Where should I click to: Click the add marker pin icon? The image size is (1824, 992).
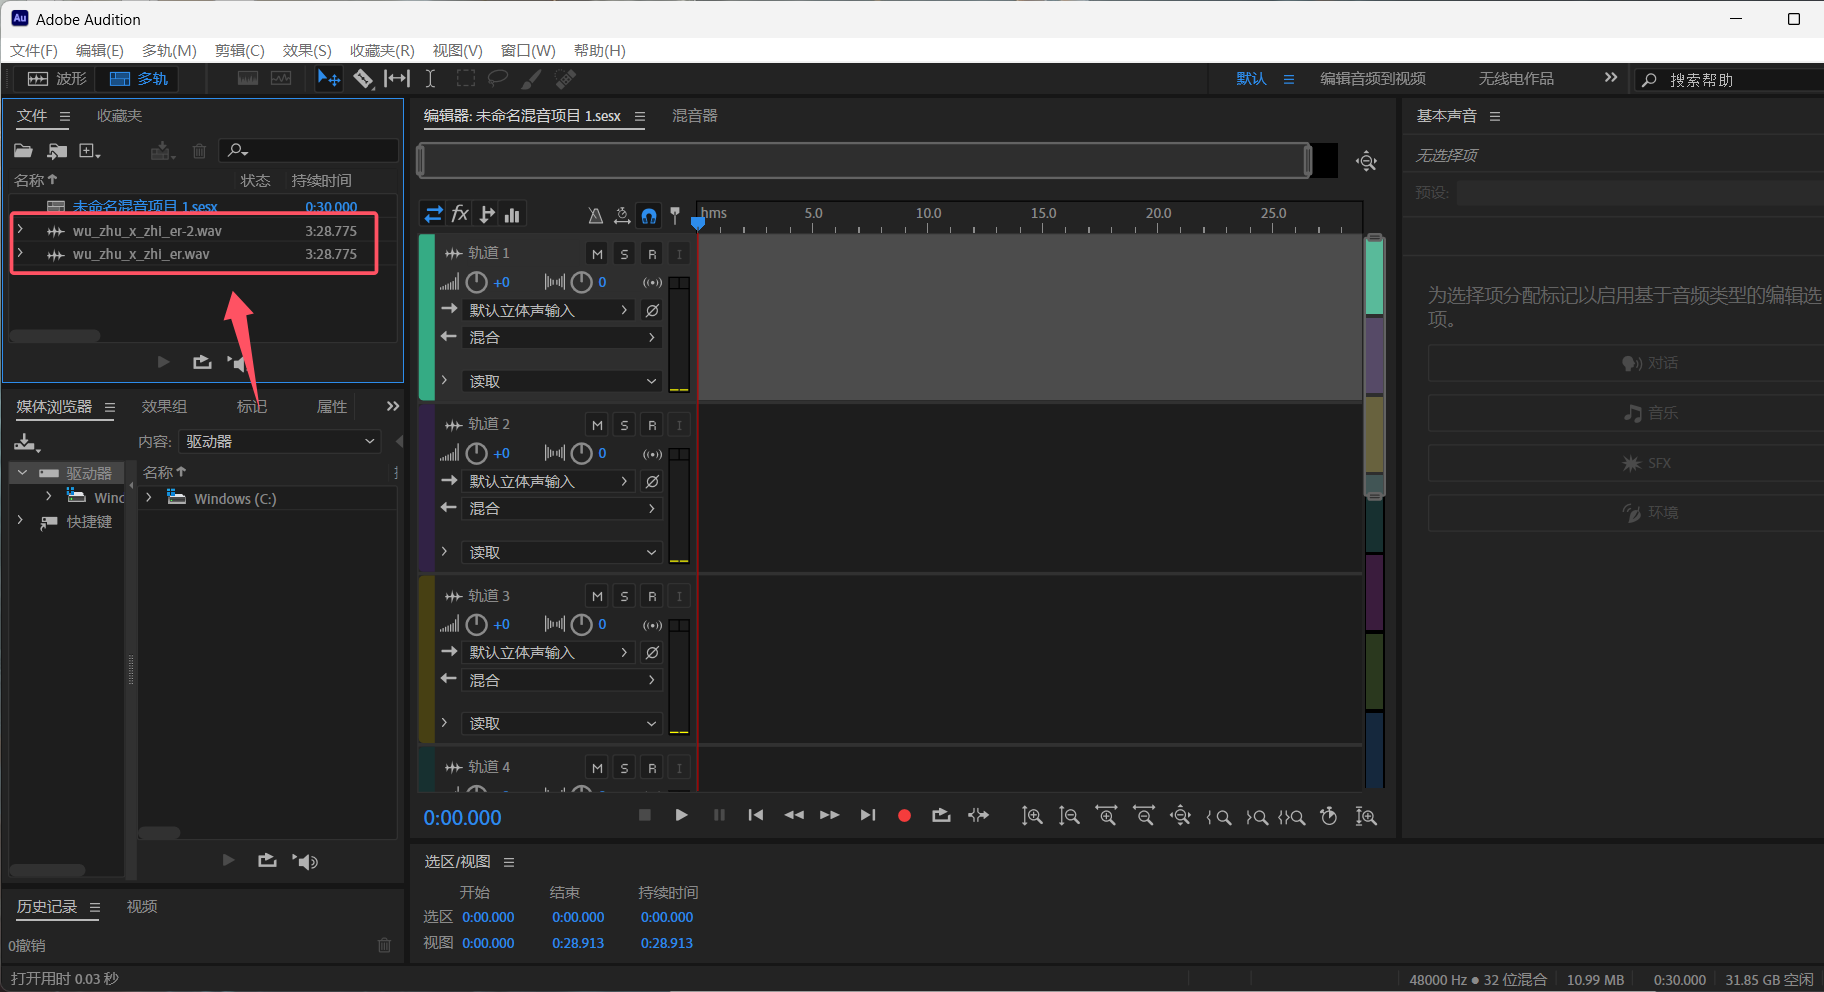(675, 215)
